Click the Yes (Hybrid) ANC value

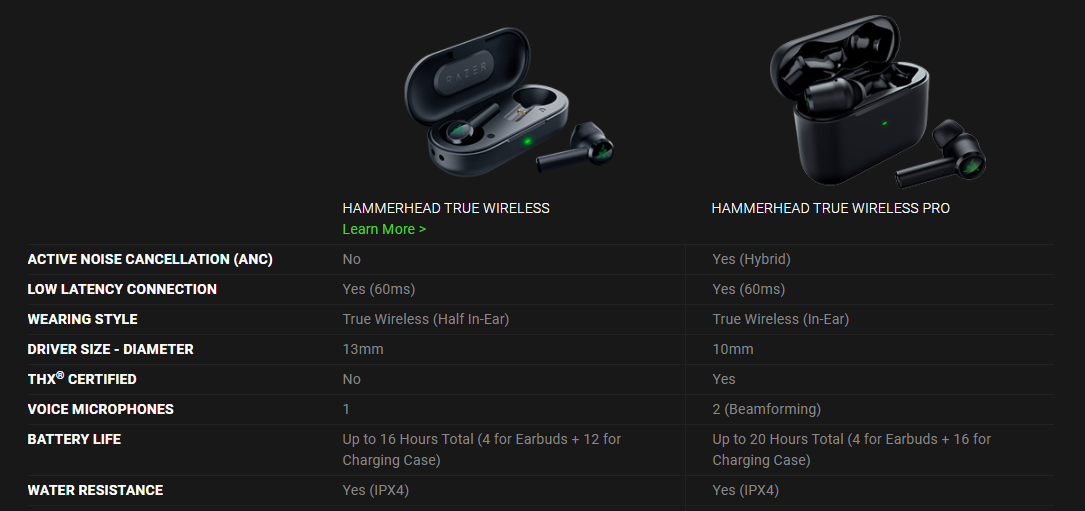[x=751, y=260]
